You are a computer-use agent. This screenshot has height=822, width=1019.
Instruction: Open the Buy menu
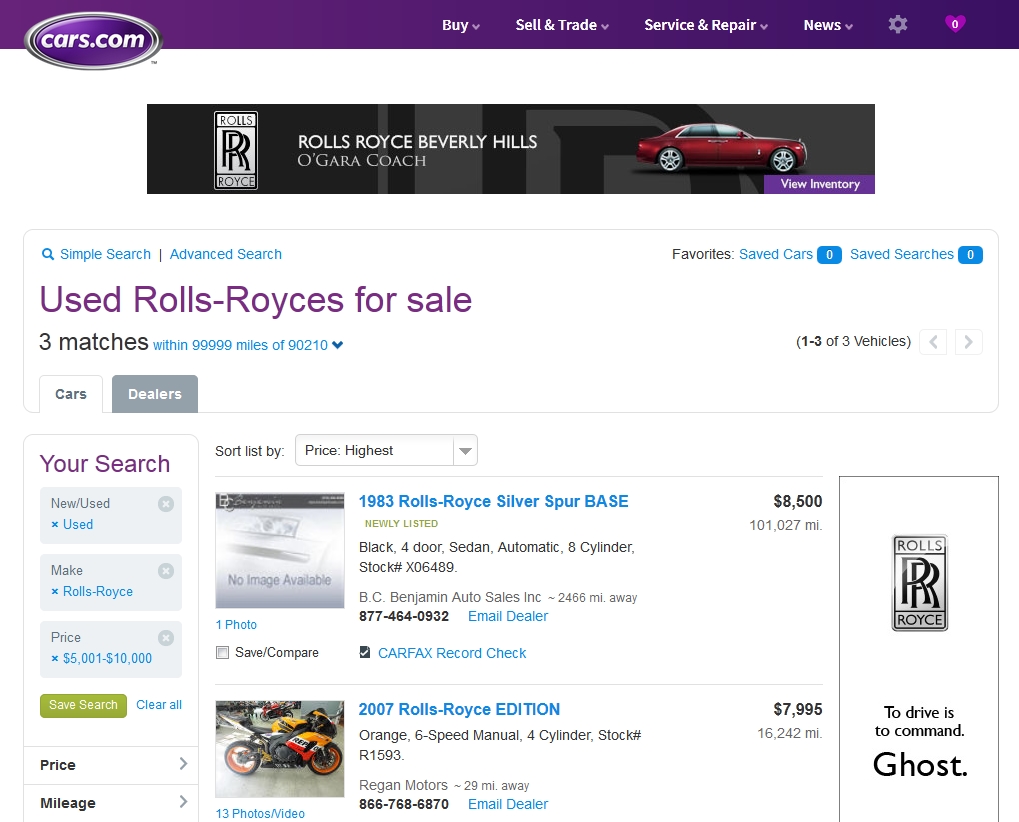pos(459,25)
